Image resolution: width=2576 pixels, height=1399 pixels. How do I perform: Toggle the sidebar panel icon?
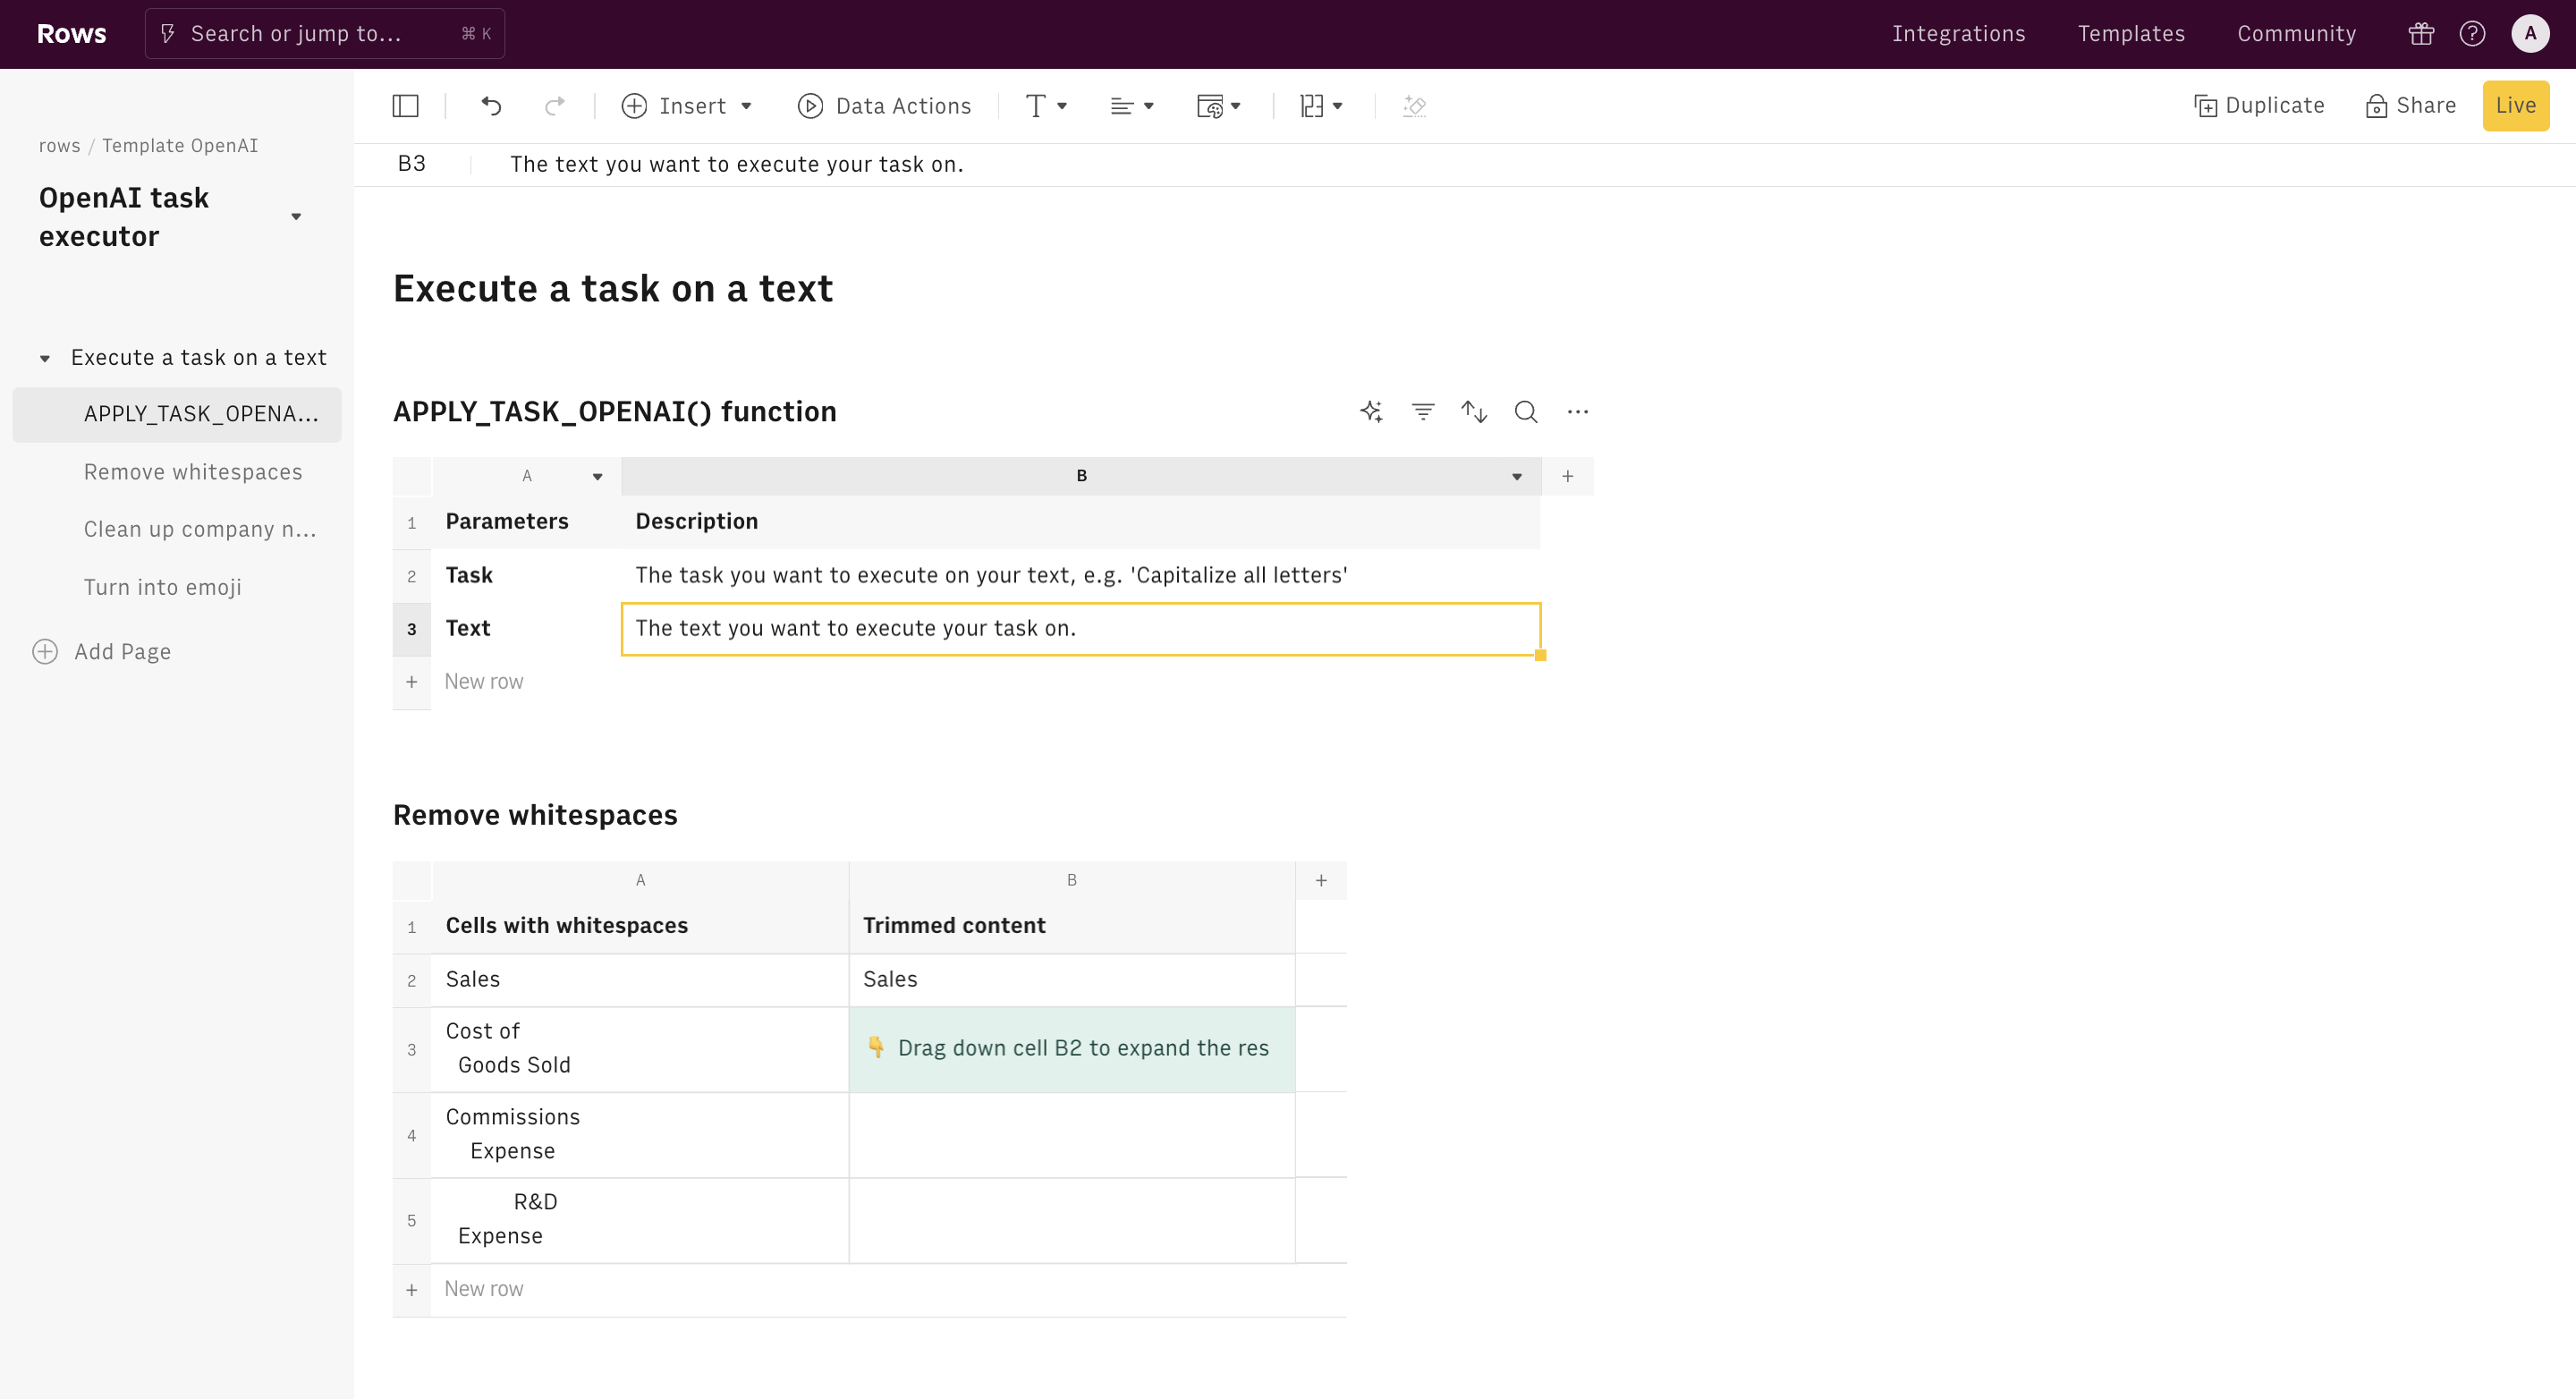pyautogui.click(x=405, y=106)
